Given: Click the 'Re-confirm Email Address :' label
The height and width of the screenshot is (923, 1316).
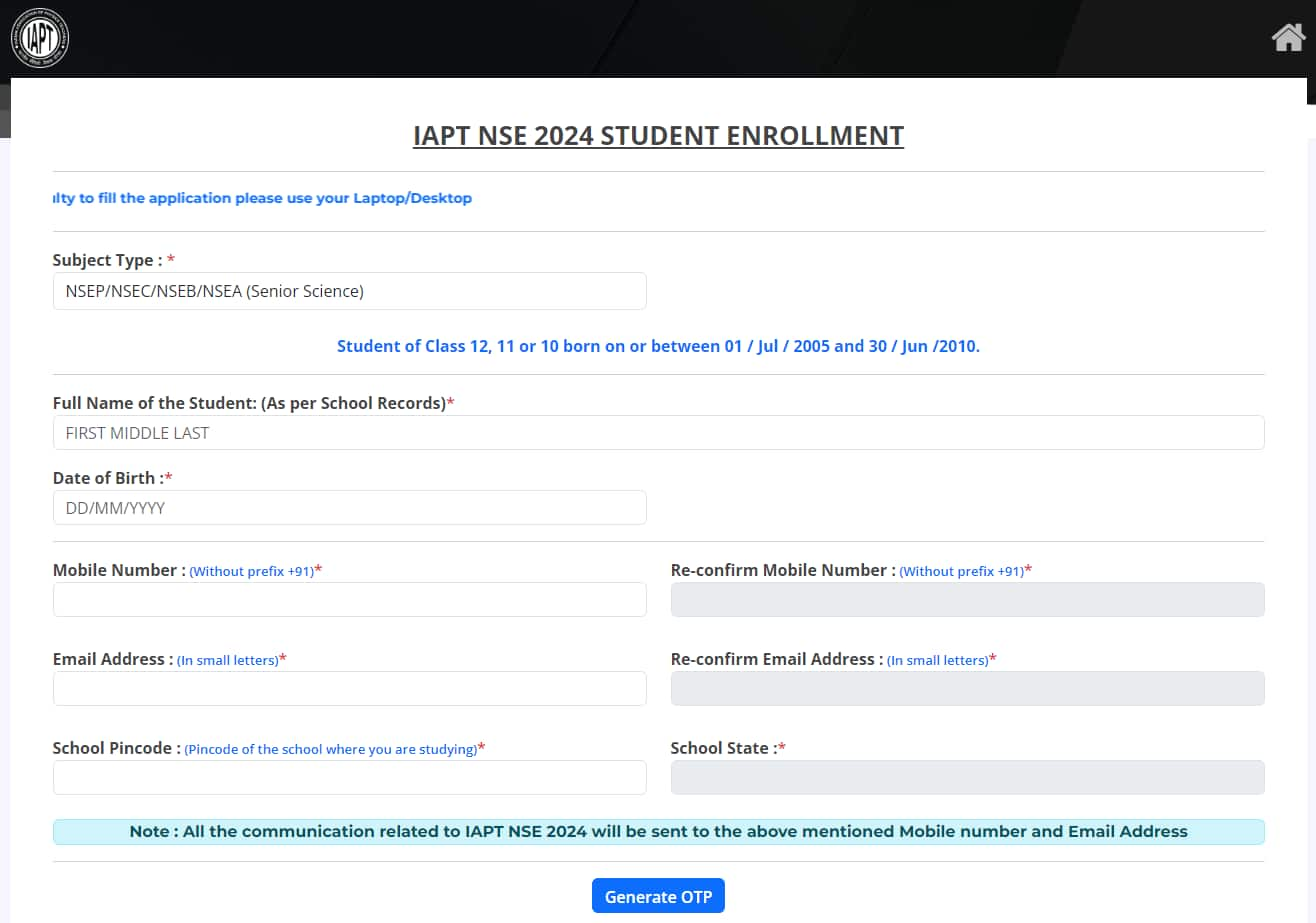Looking at the screenshot, I should (x=777, y=659).
